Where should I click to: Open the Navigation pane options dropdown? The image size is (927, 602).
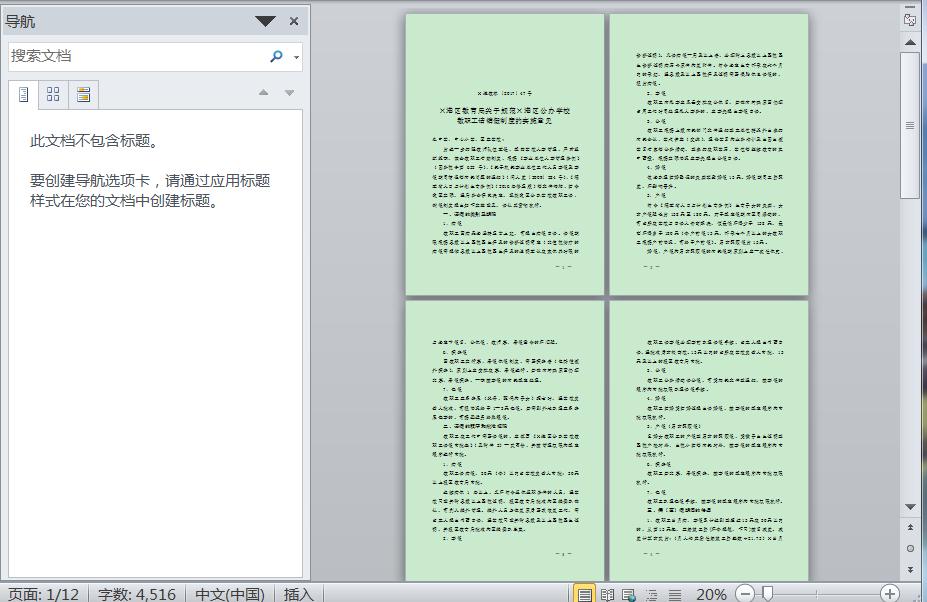click(x=264, y=20)
